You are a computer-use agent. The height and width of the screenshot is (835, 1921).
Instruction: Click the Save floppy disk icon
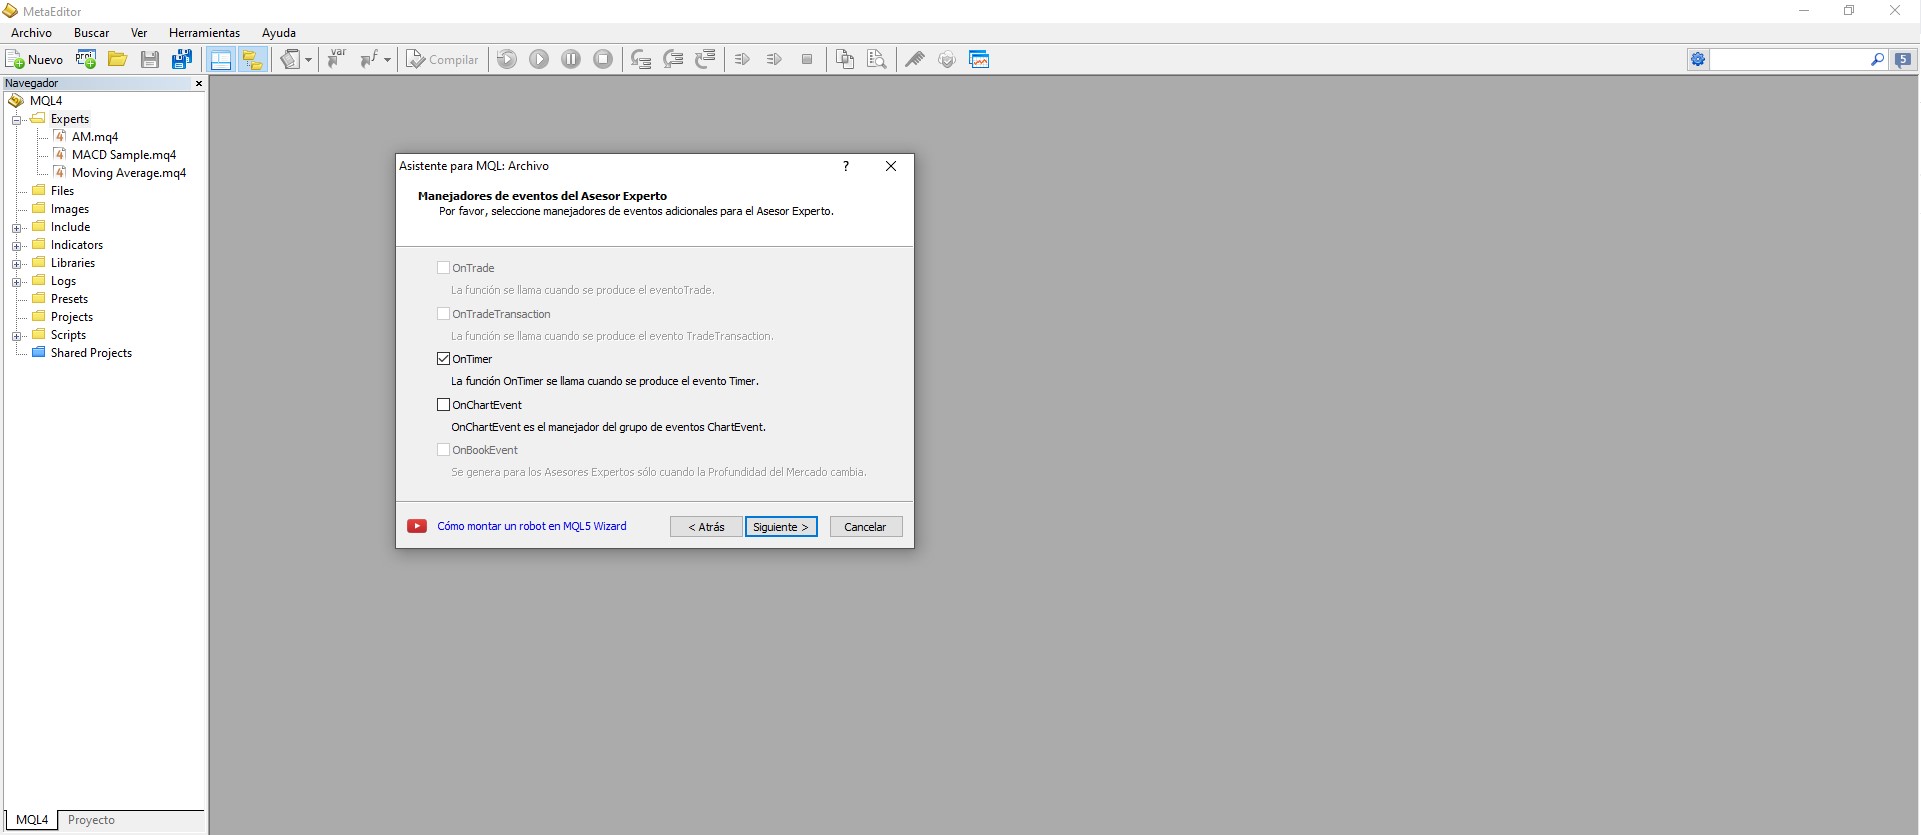coord(150,60)
